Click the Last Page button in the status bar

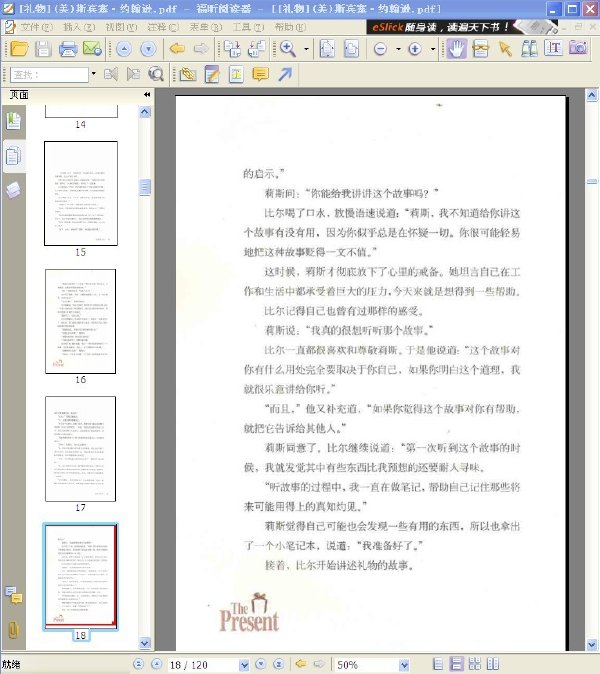click(279, 665)
